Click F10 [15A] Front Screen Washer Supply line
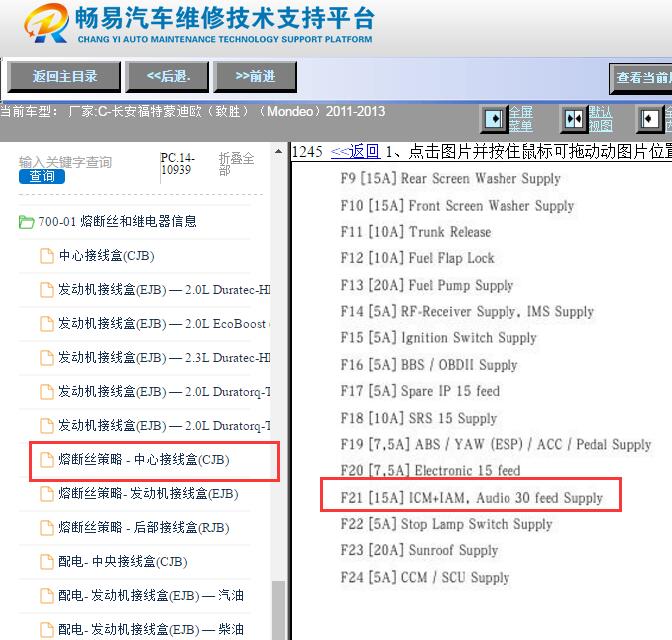 tap(457, 206)
